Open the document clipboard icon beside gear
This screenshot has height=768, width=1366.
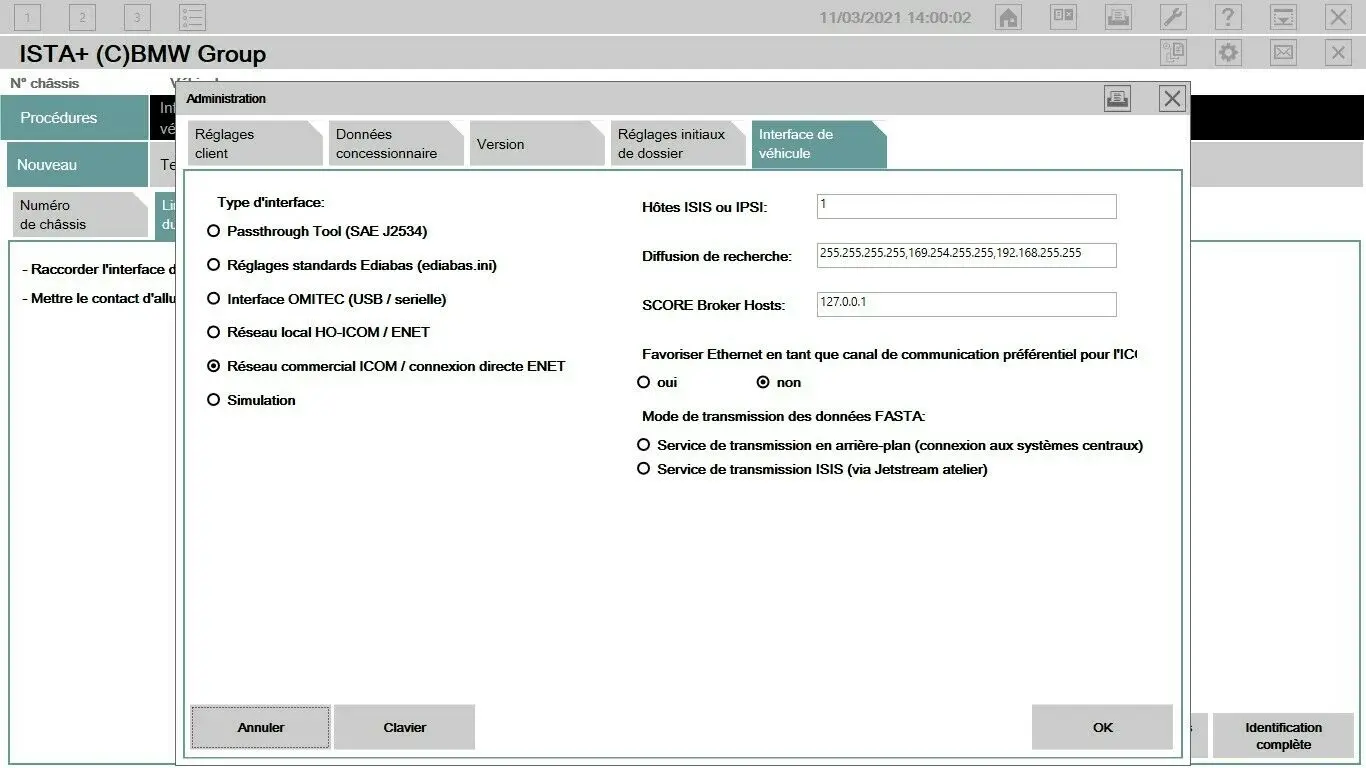[1173, 53]
